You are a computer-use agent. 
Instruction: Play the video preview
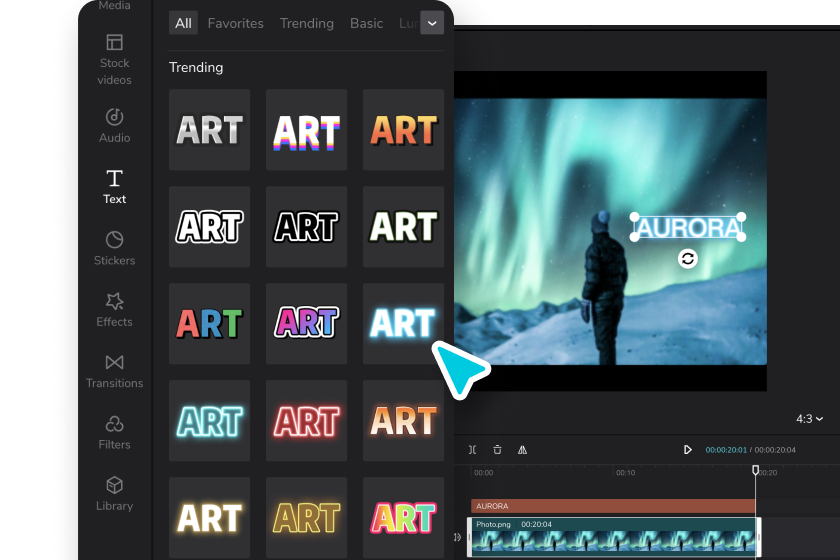(x=687, y=450)
